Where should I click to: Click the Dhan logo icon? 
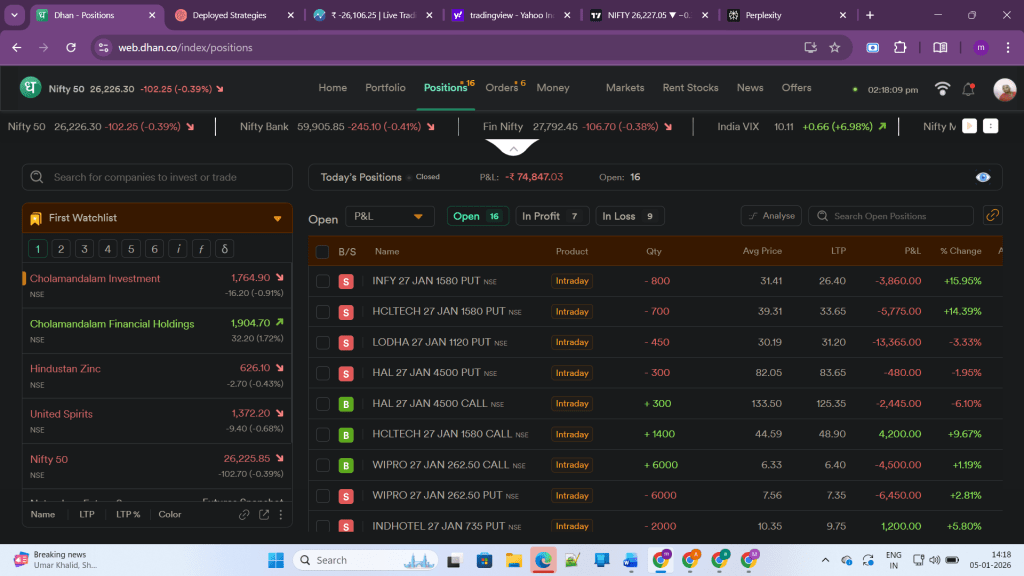point(30,88)
